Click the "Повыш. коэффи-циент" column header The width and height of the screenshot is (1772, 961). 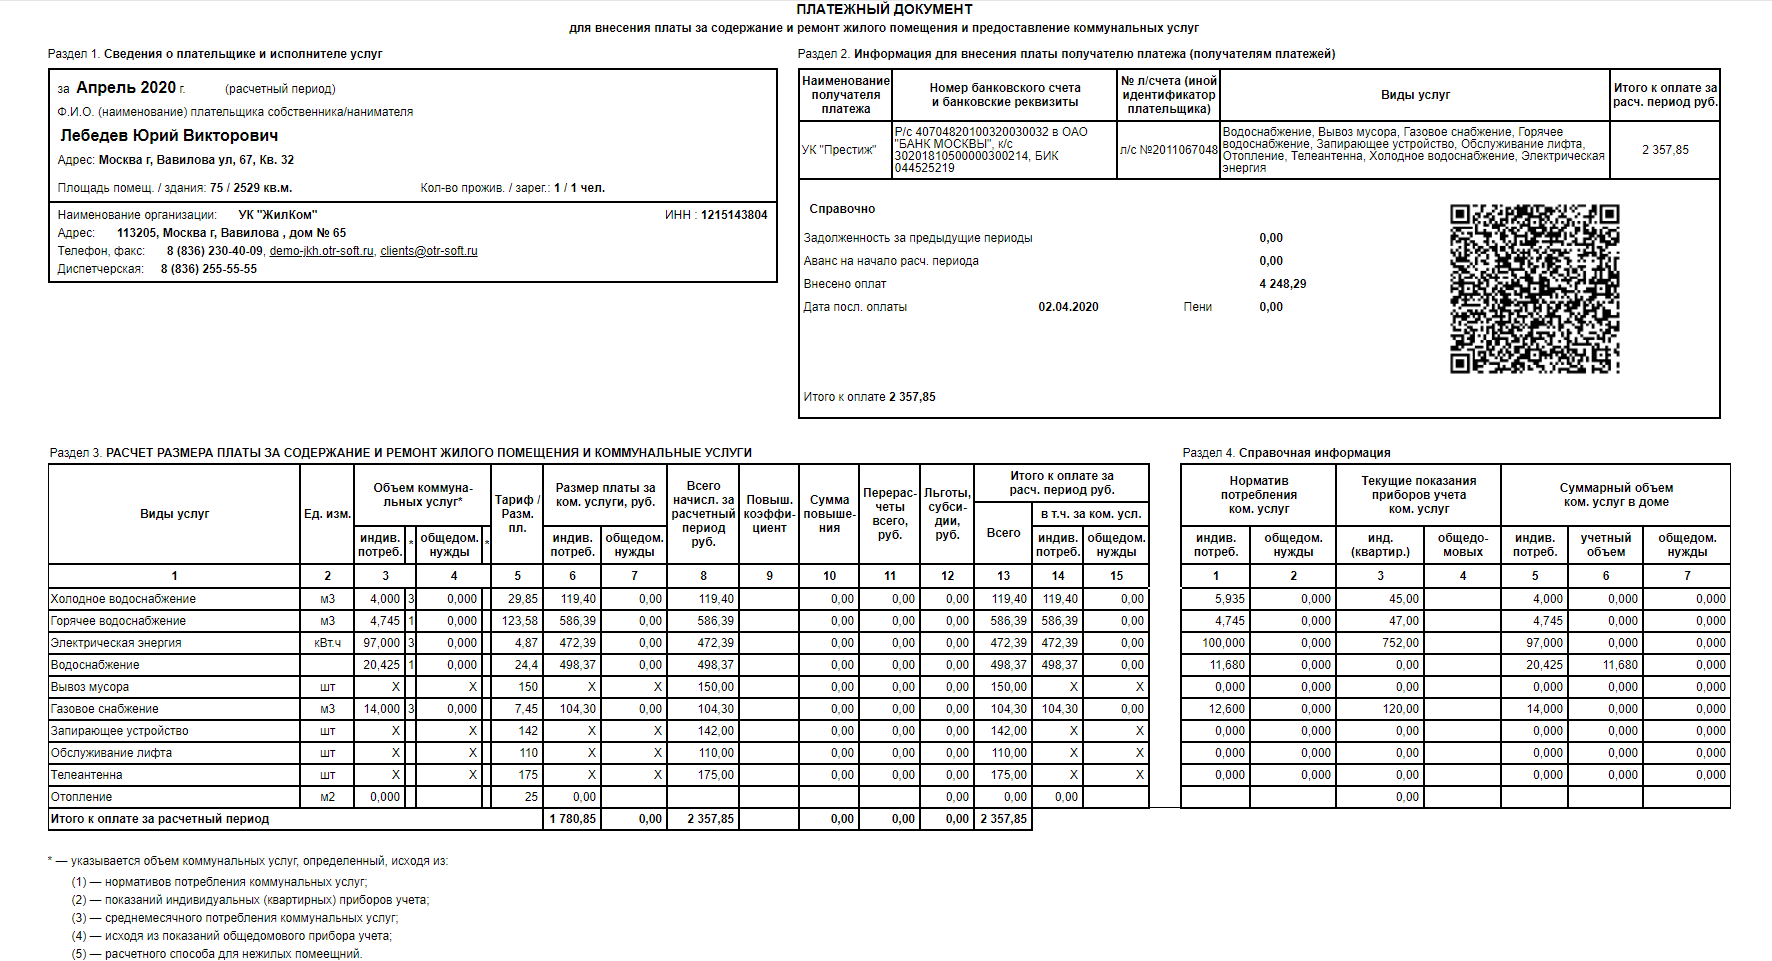click(x=769, y=514)
